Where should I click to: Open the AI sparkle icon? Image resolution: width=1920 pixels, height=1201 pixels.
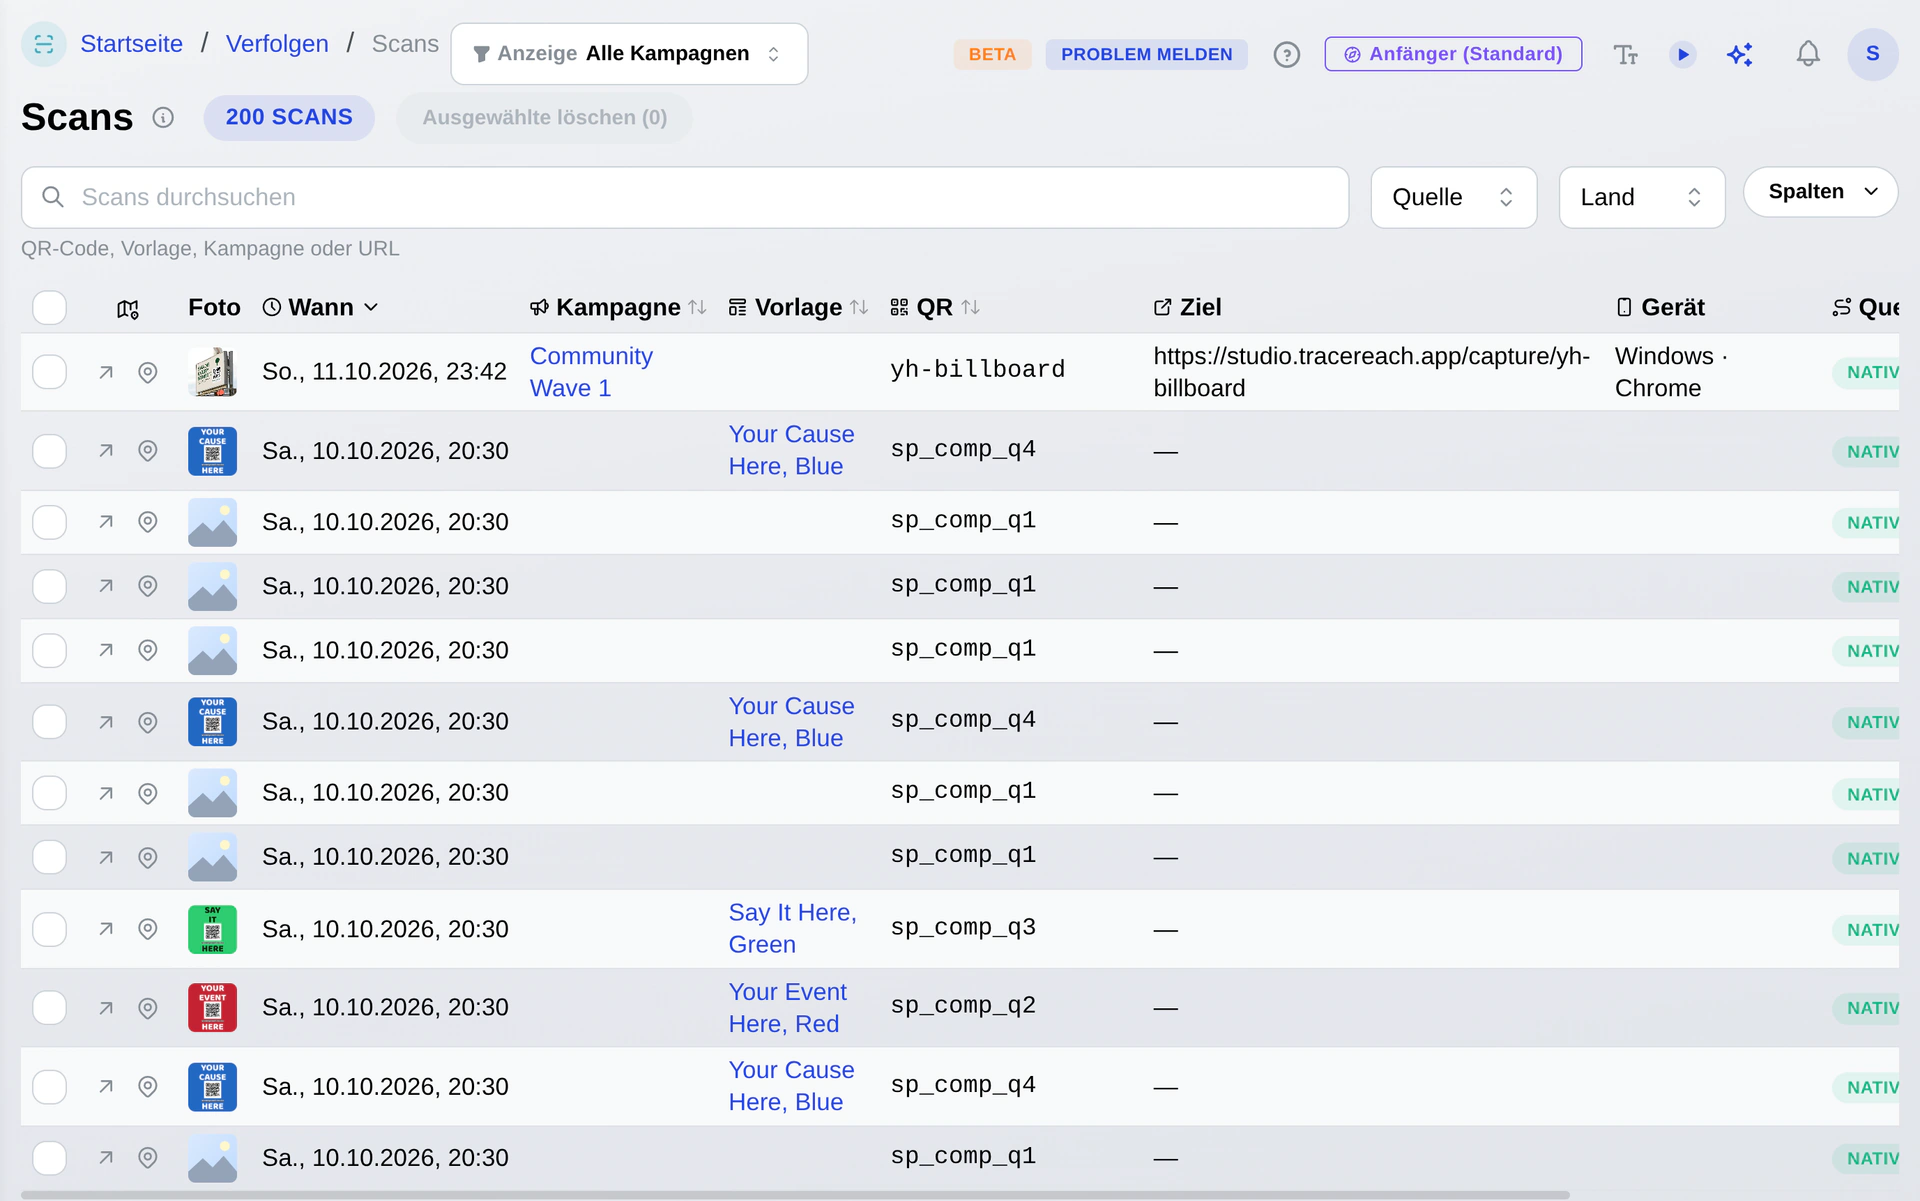click(1741, 54)
